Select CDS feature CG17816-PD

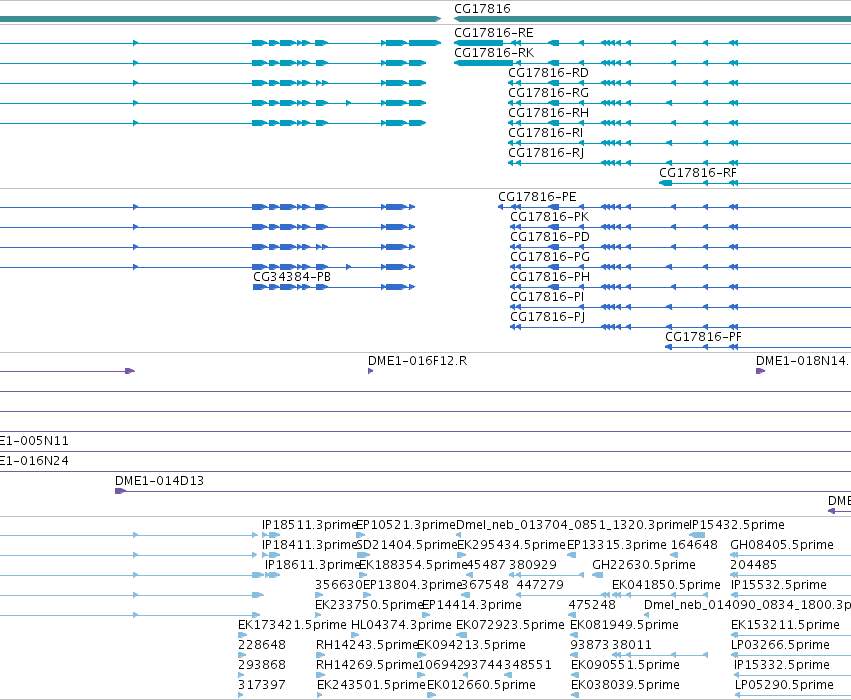(x=550, y=237)
